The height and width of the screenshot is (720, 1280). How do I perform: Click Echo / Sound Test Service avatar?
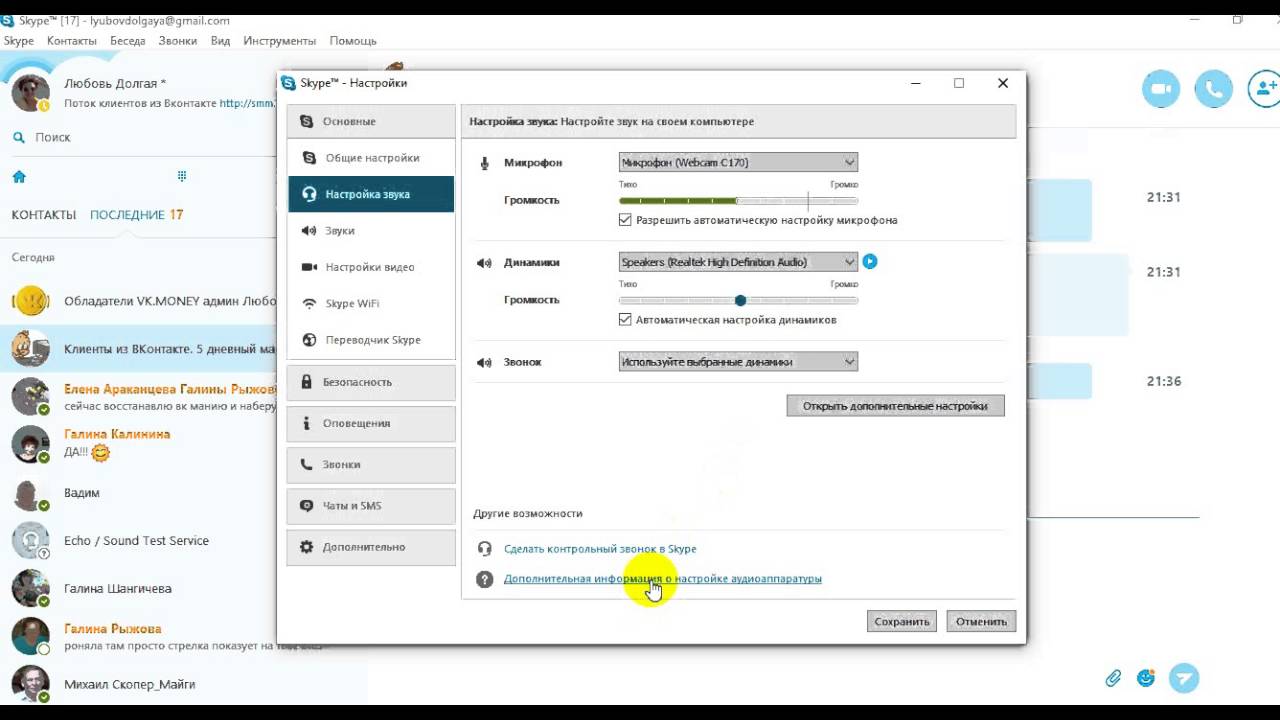click(30, 540)
